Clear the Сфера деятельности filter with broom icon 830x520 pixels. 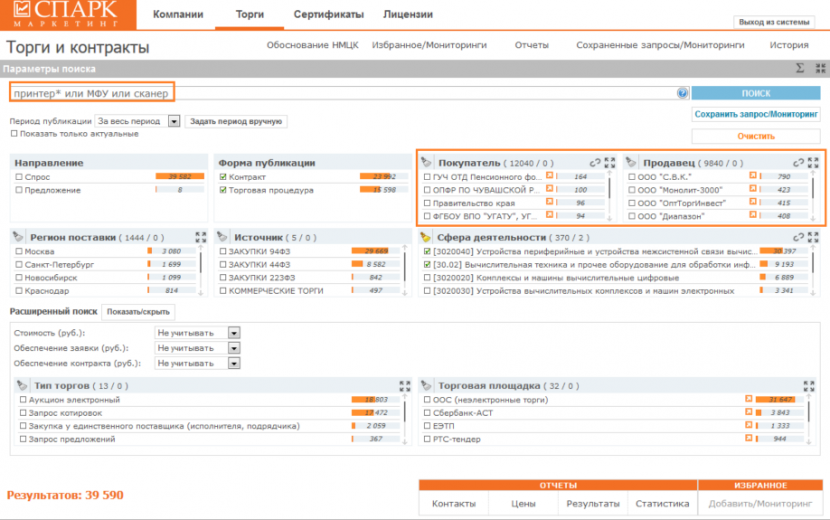point(426,237)
